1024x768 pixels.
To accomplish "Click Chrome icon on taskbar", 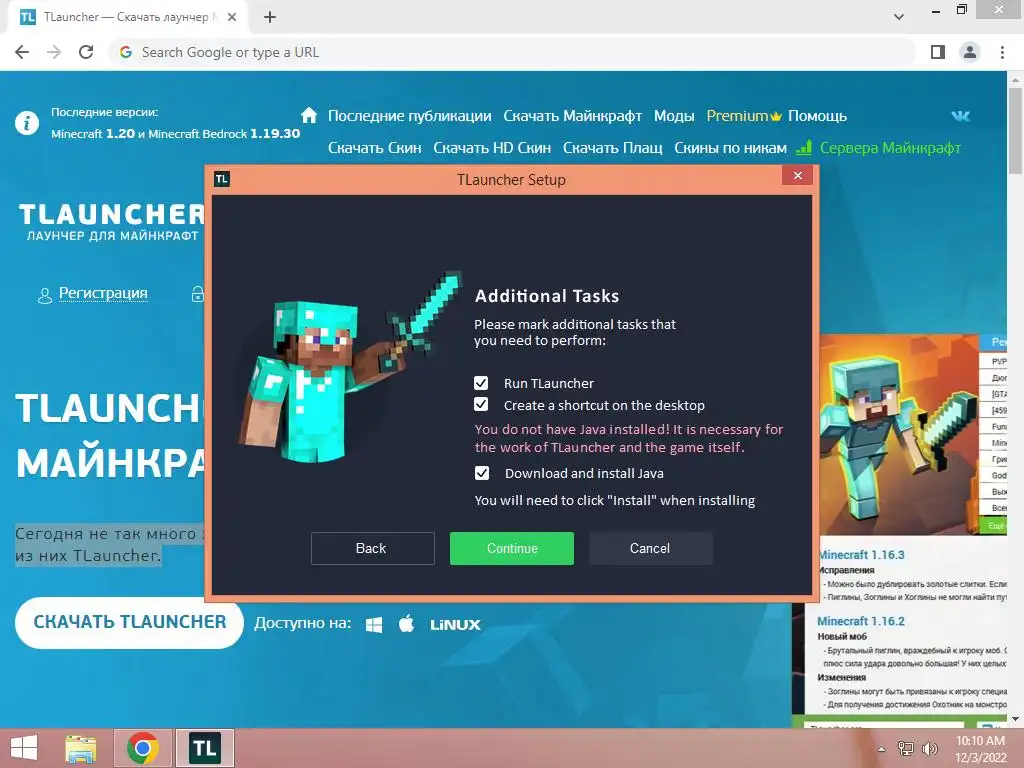I will click(x=142, y=748).
